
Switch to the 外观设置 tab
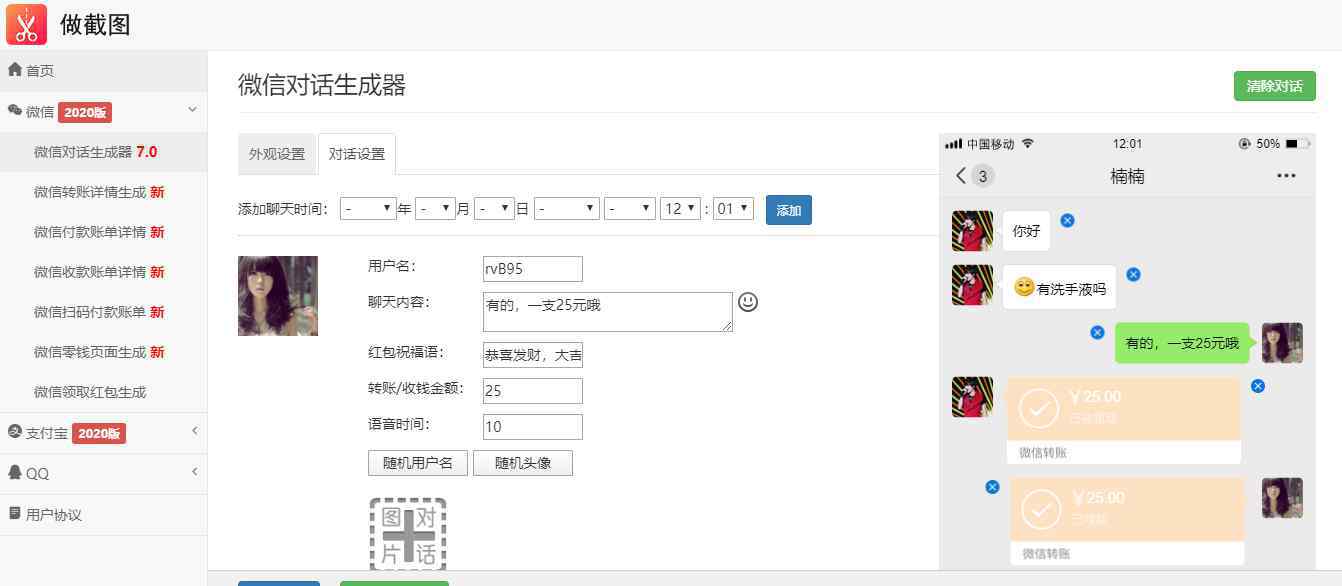(x=277, y=154)
